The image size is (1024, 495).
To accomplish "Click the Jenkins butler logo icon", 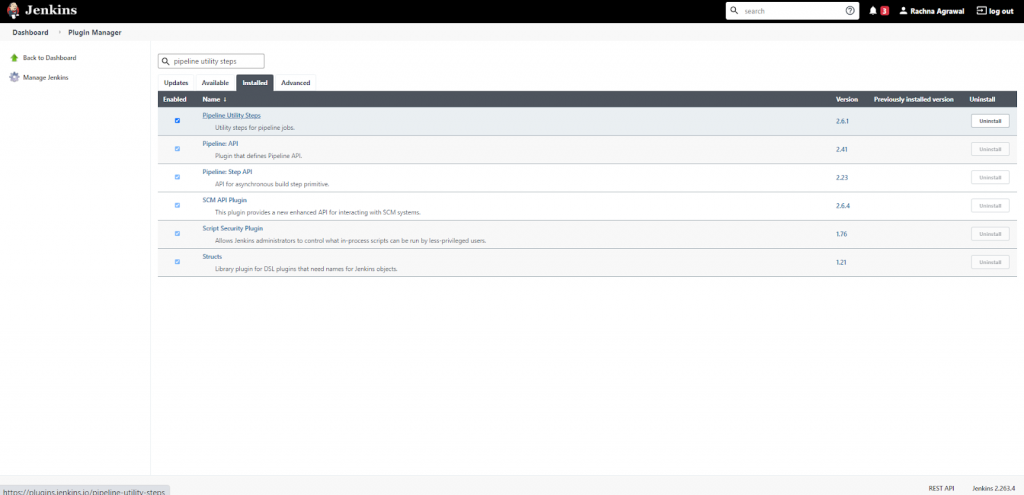I will (x=13, y=10).
